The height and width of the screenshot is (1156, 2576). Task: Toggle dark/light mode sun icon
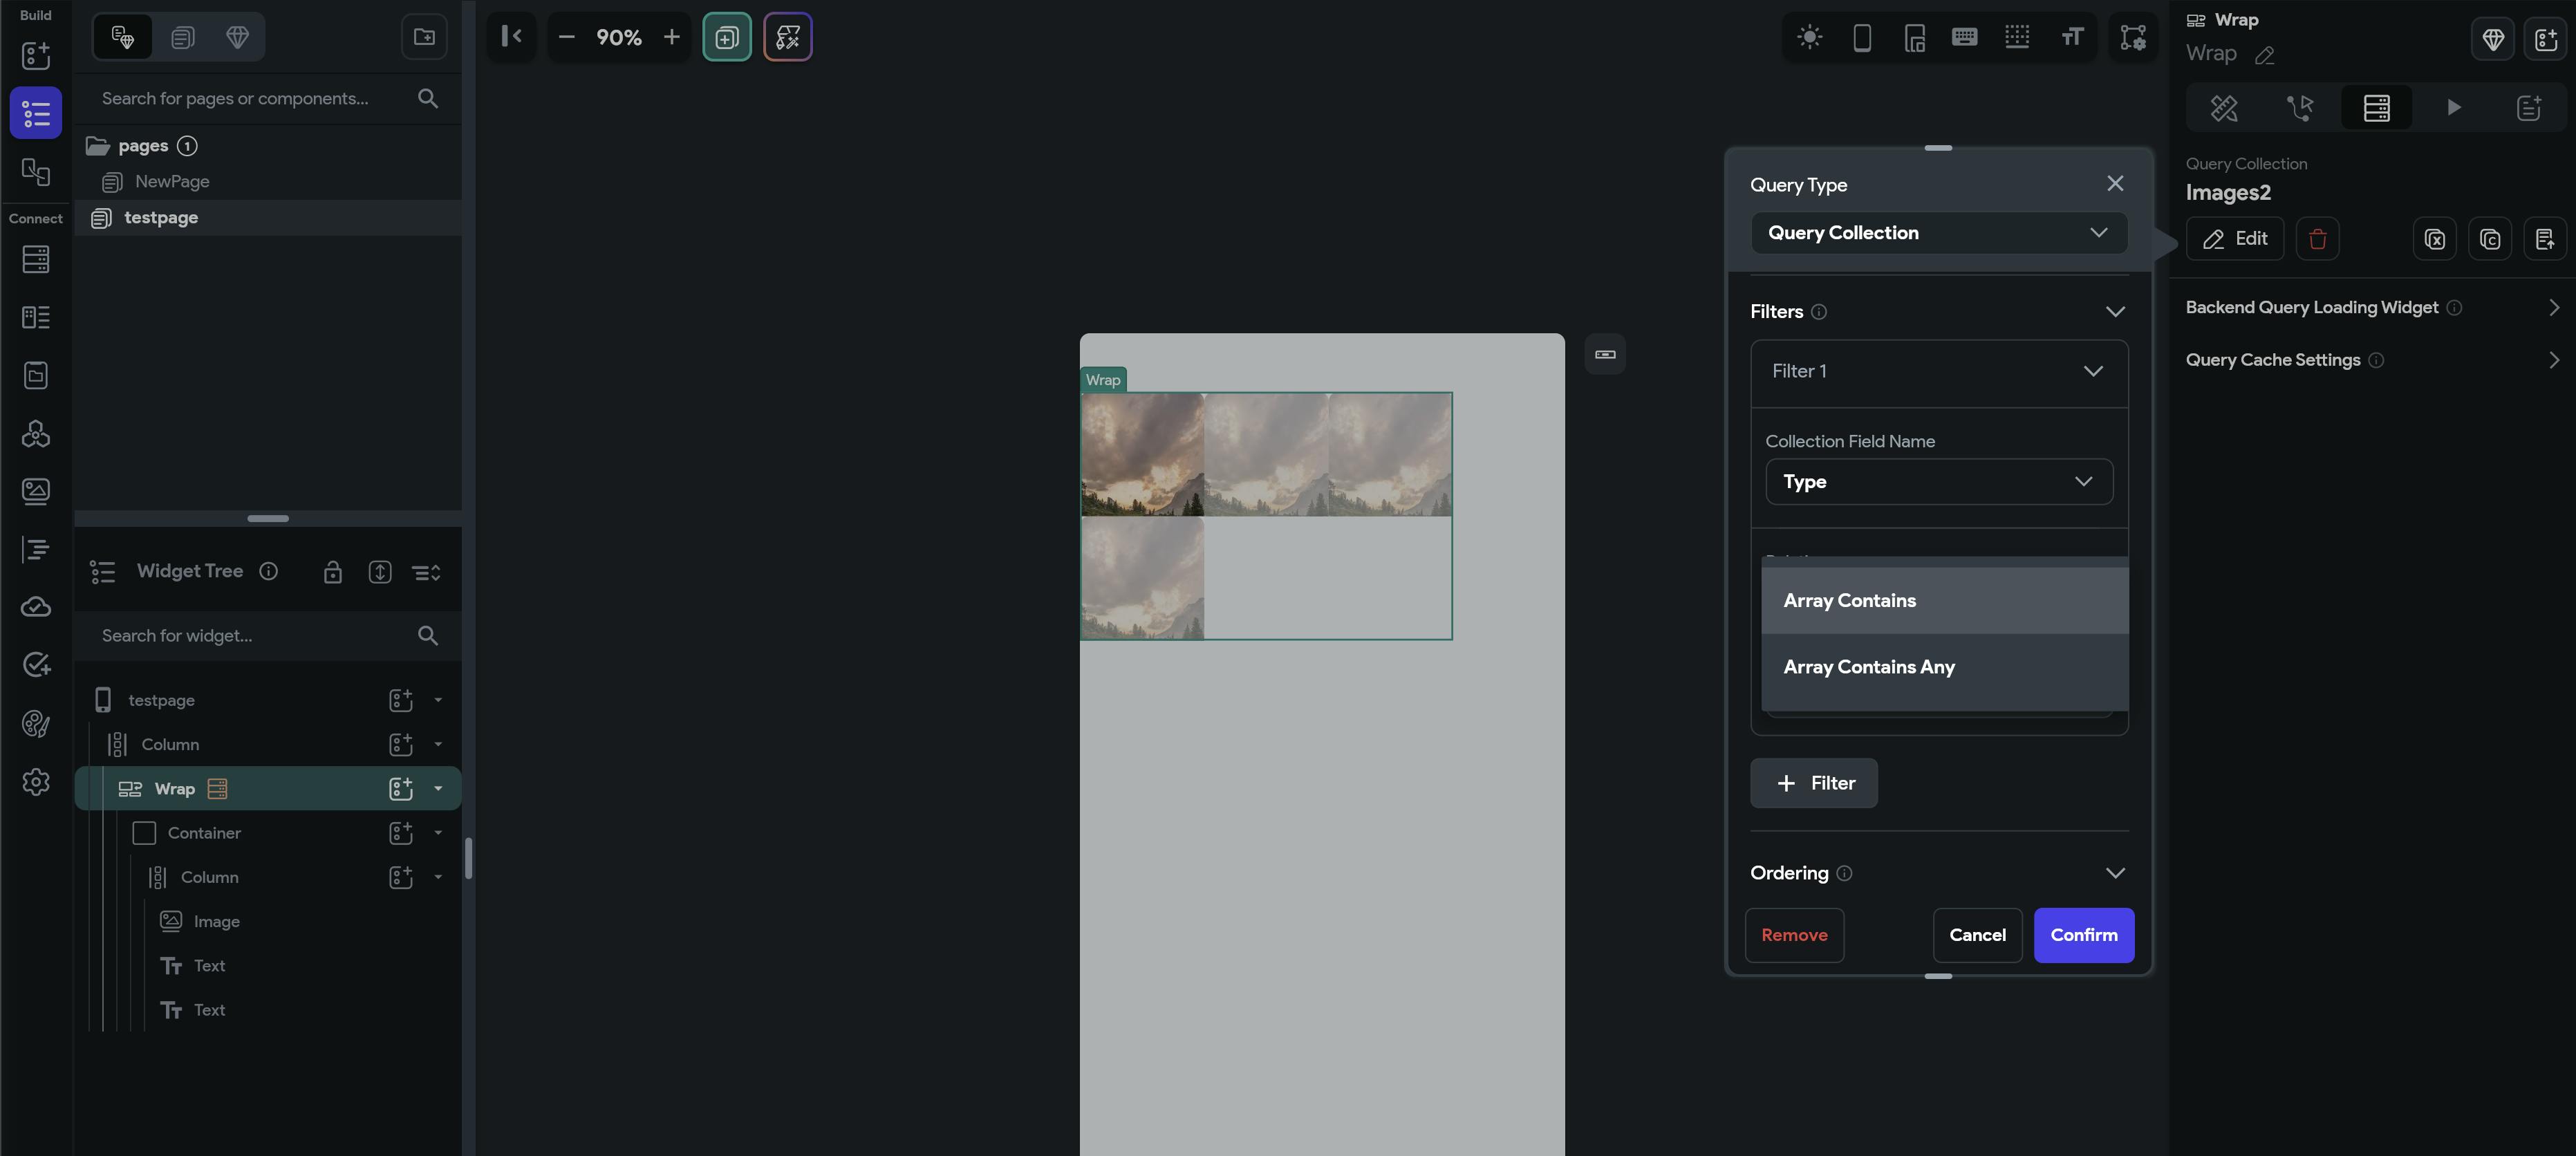coord(1809,38)
